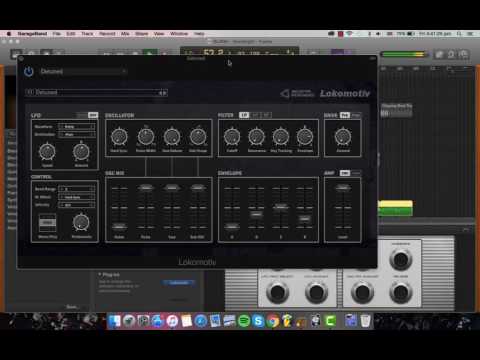480x360 pixels.
Task: Open the LFO Destination dropdown
Action: 77,134
